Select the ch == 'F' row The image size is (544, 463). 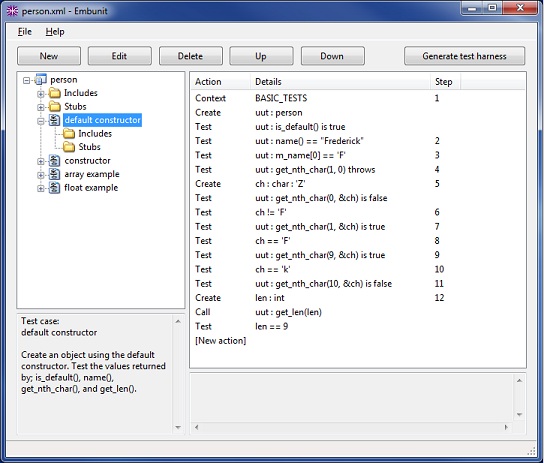[x=357, y=241]
